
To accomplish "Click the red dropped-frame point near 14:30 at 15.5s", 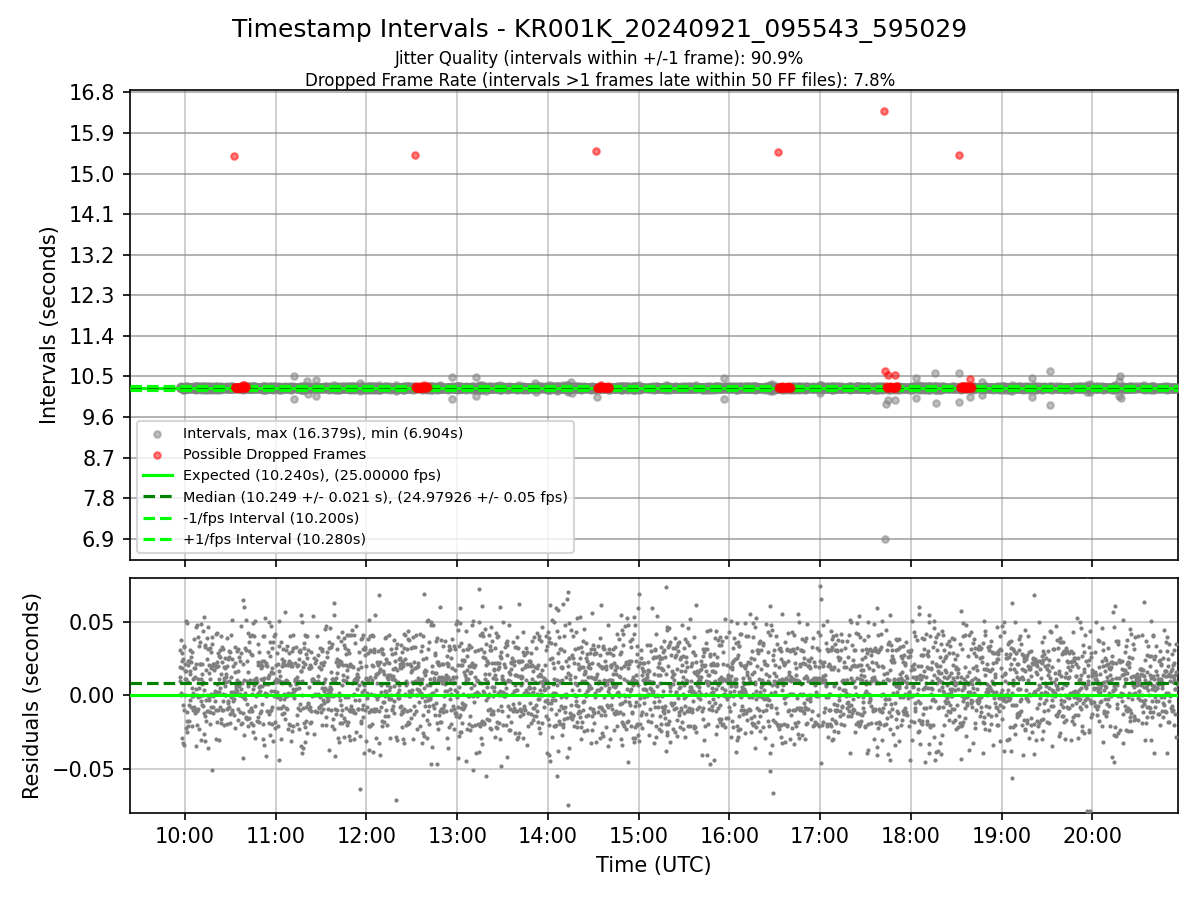I will coord(596,151).
